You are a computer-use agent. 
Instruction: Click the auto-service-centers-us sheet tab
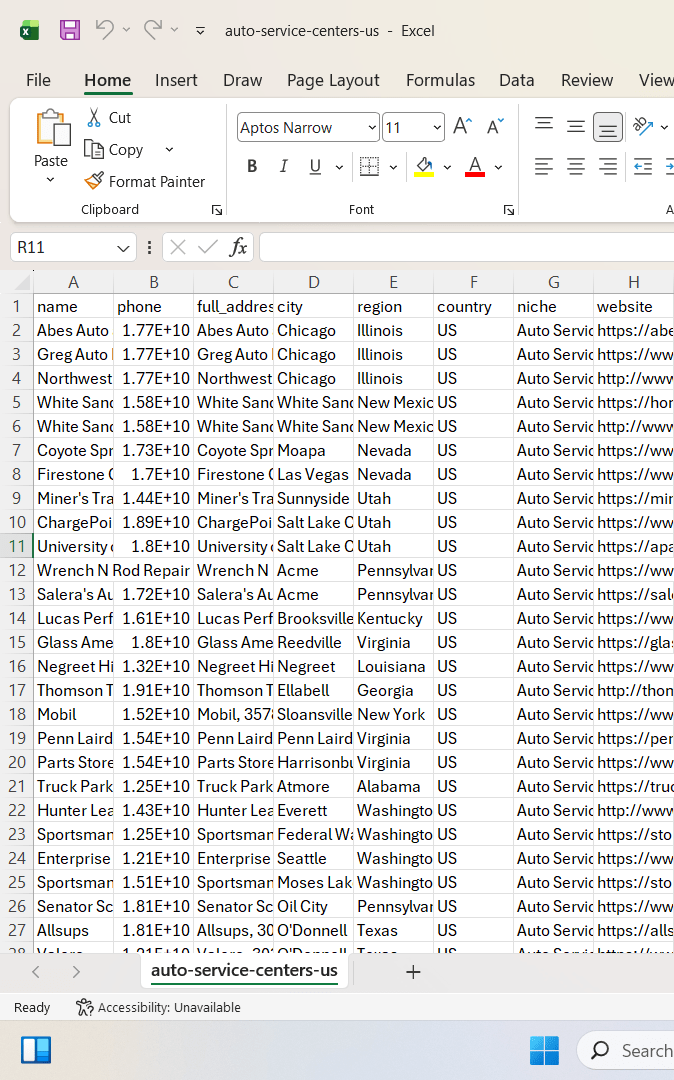(x=244, y=971)
